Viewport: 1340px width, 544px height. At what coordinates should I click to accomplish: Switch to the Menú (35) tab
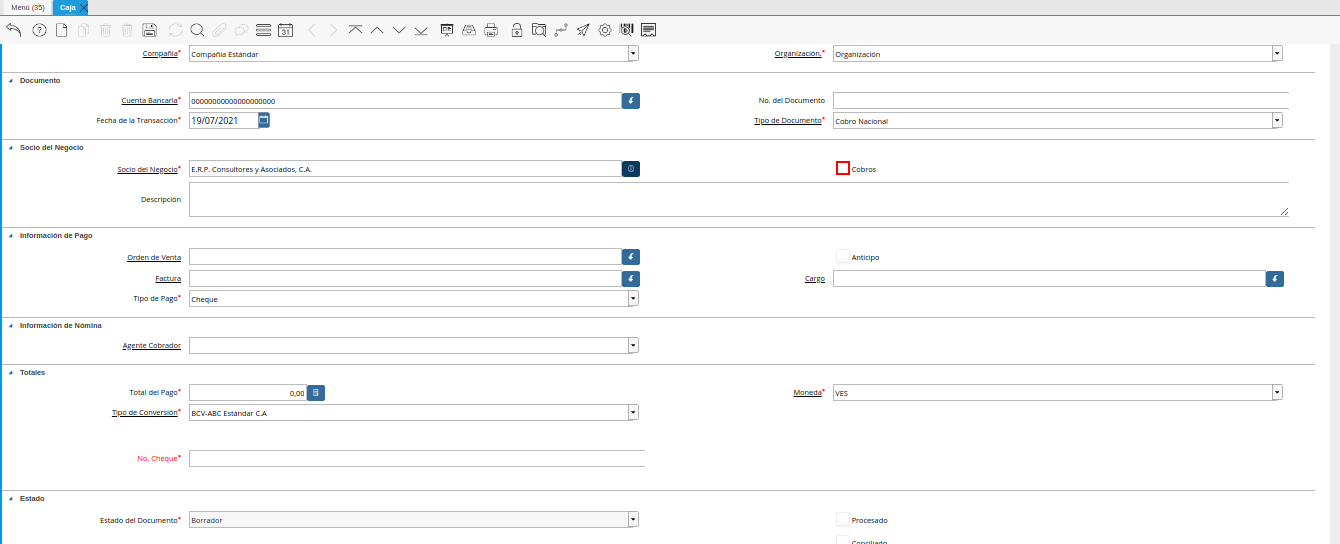click(27, 7)
